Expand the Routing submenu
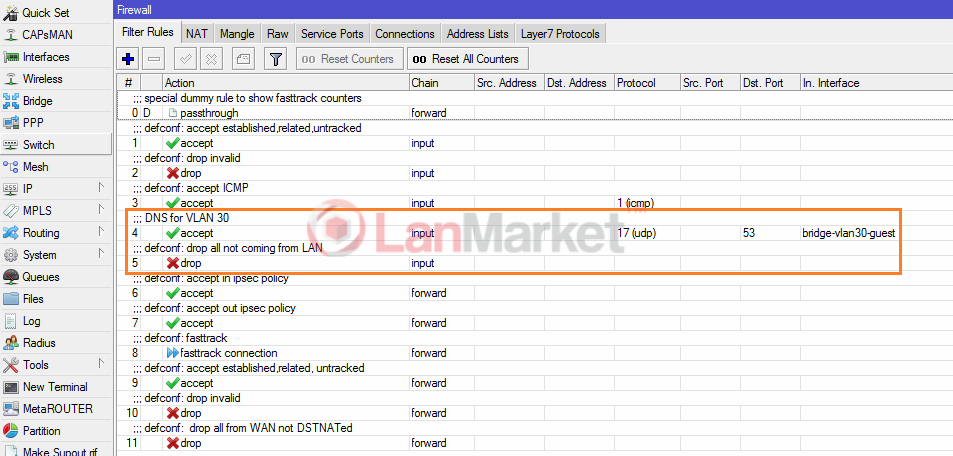This screenshot has width=953, height=456. point(56,233)
